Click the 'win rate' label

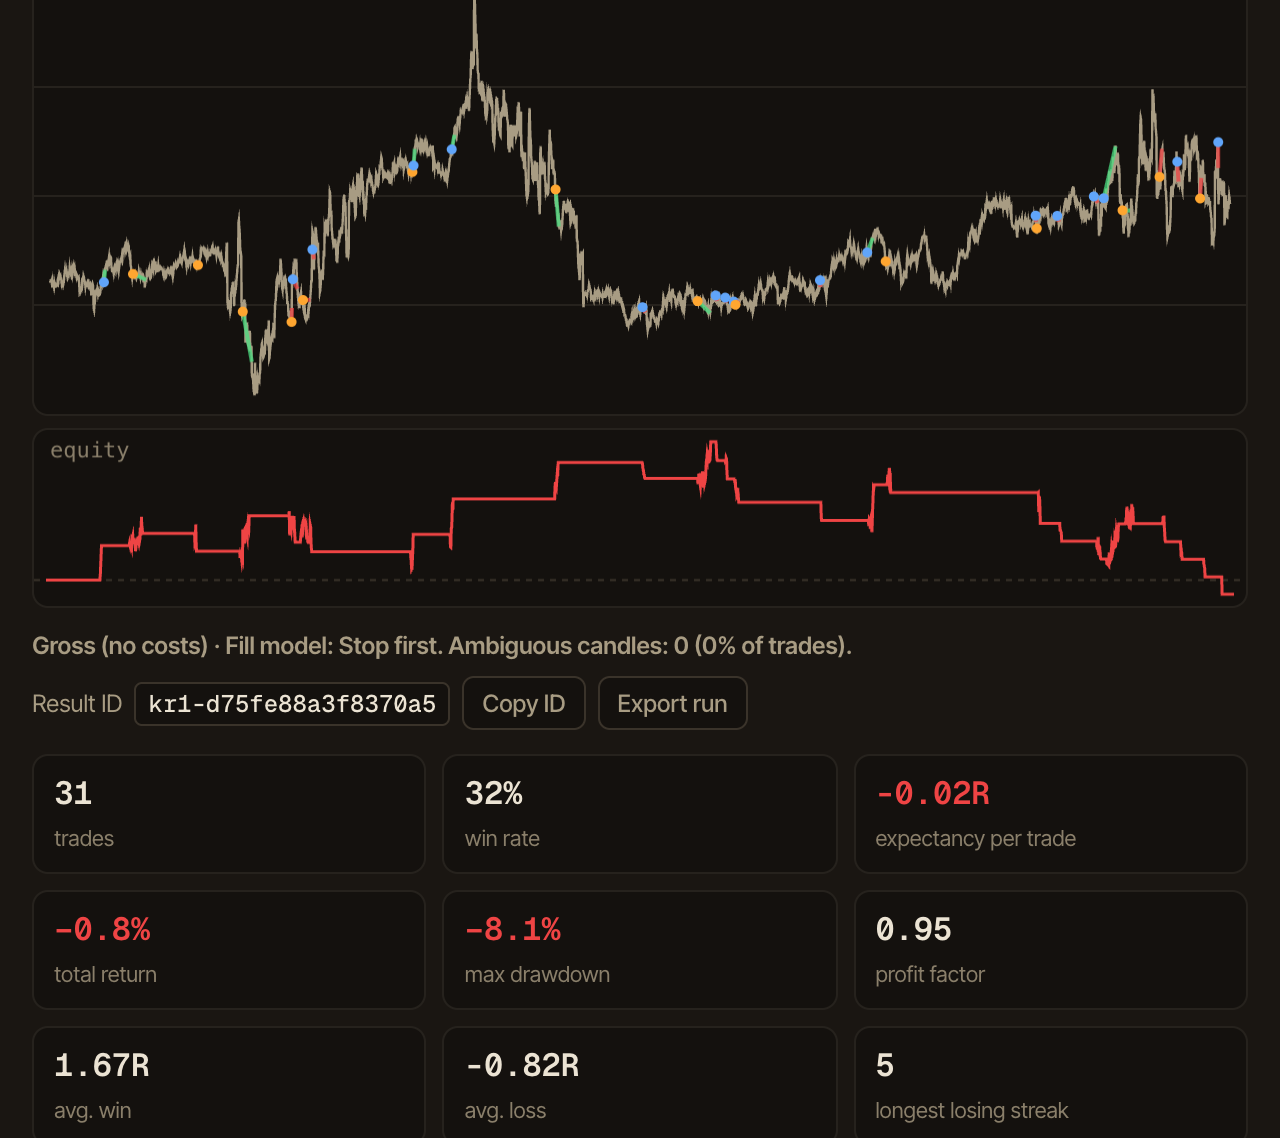[x=502, y=839]
